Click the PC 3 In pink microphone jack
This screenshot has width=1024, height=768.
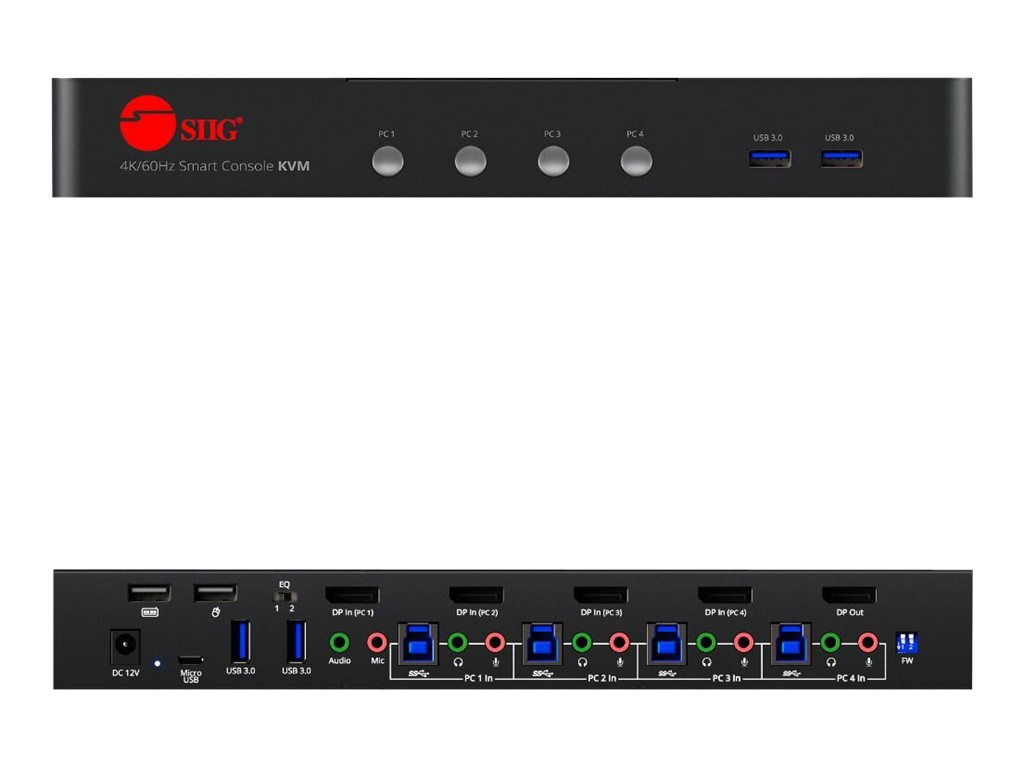tap(743, 643)
